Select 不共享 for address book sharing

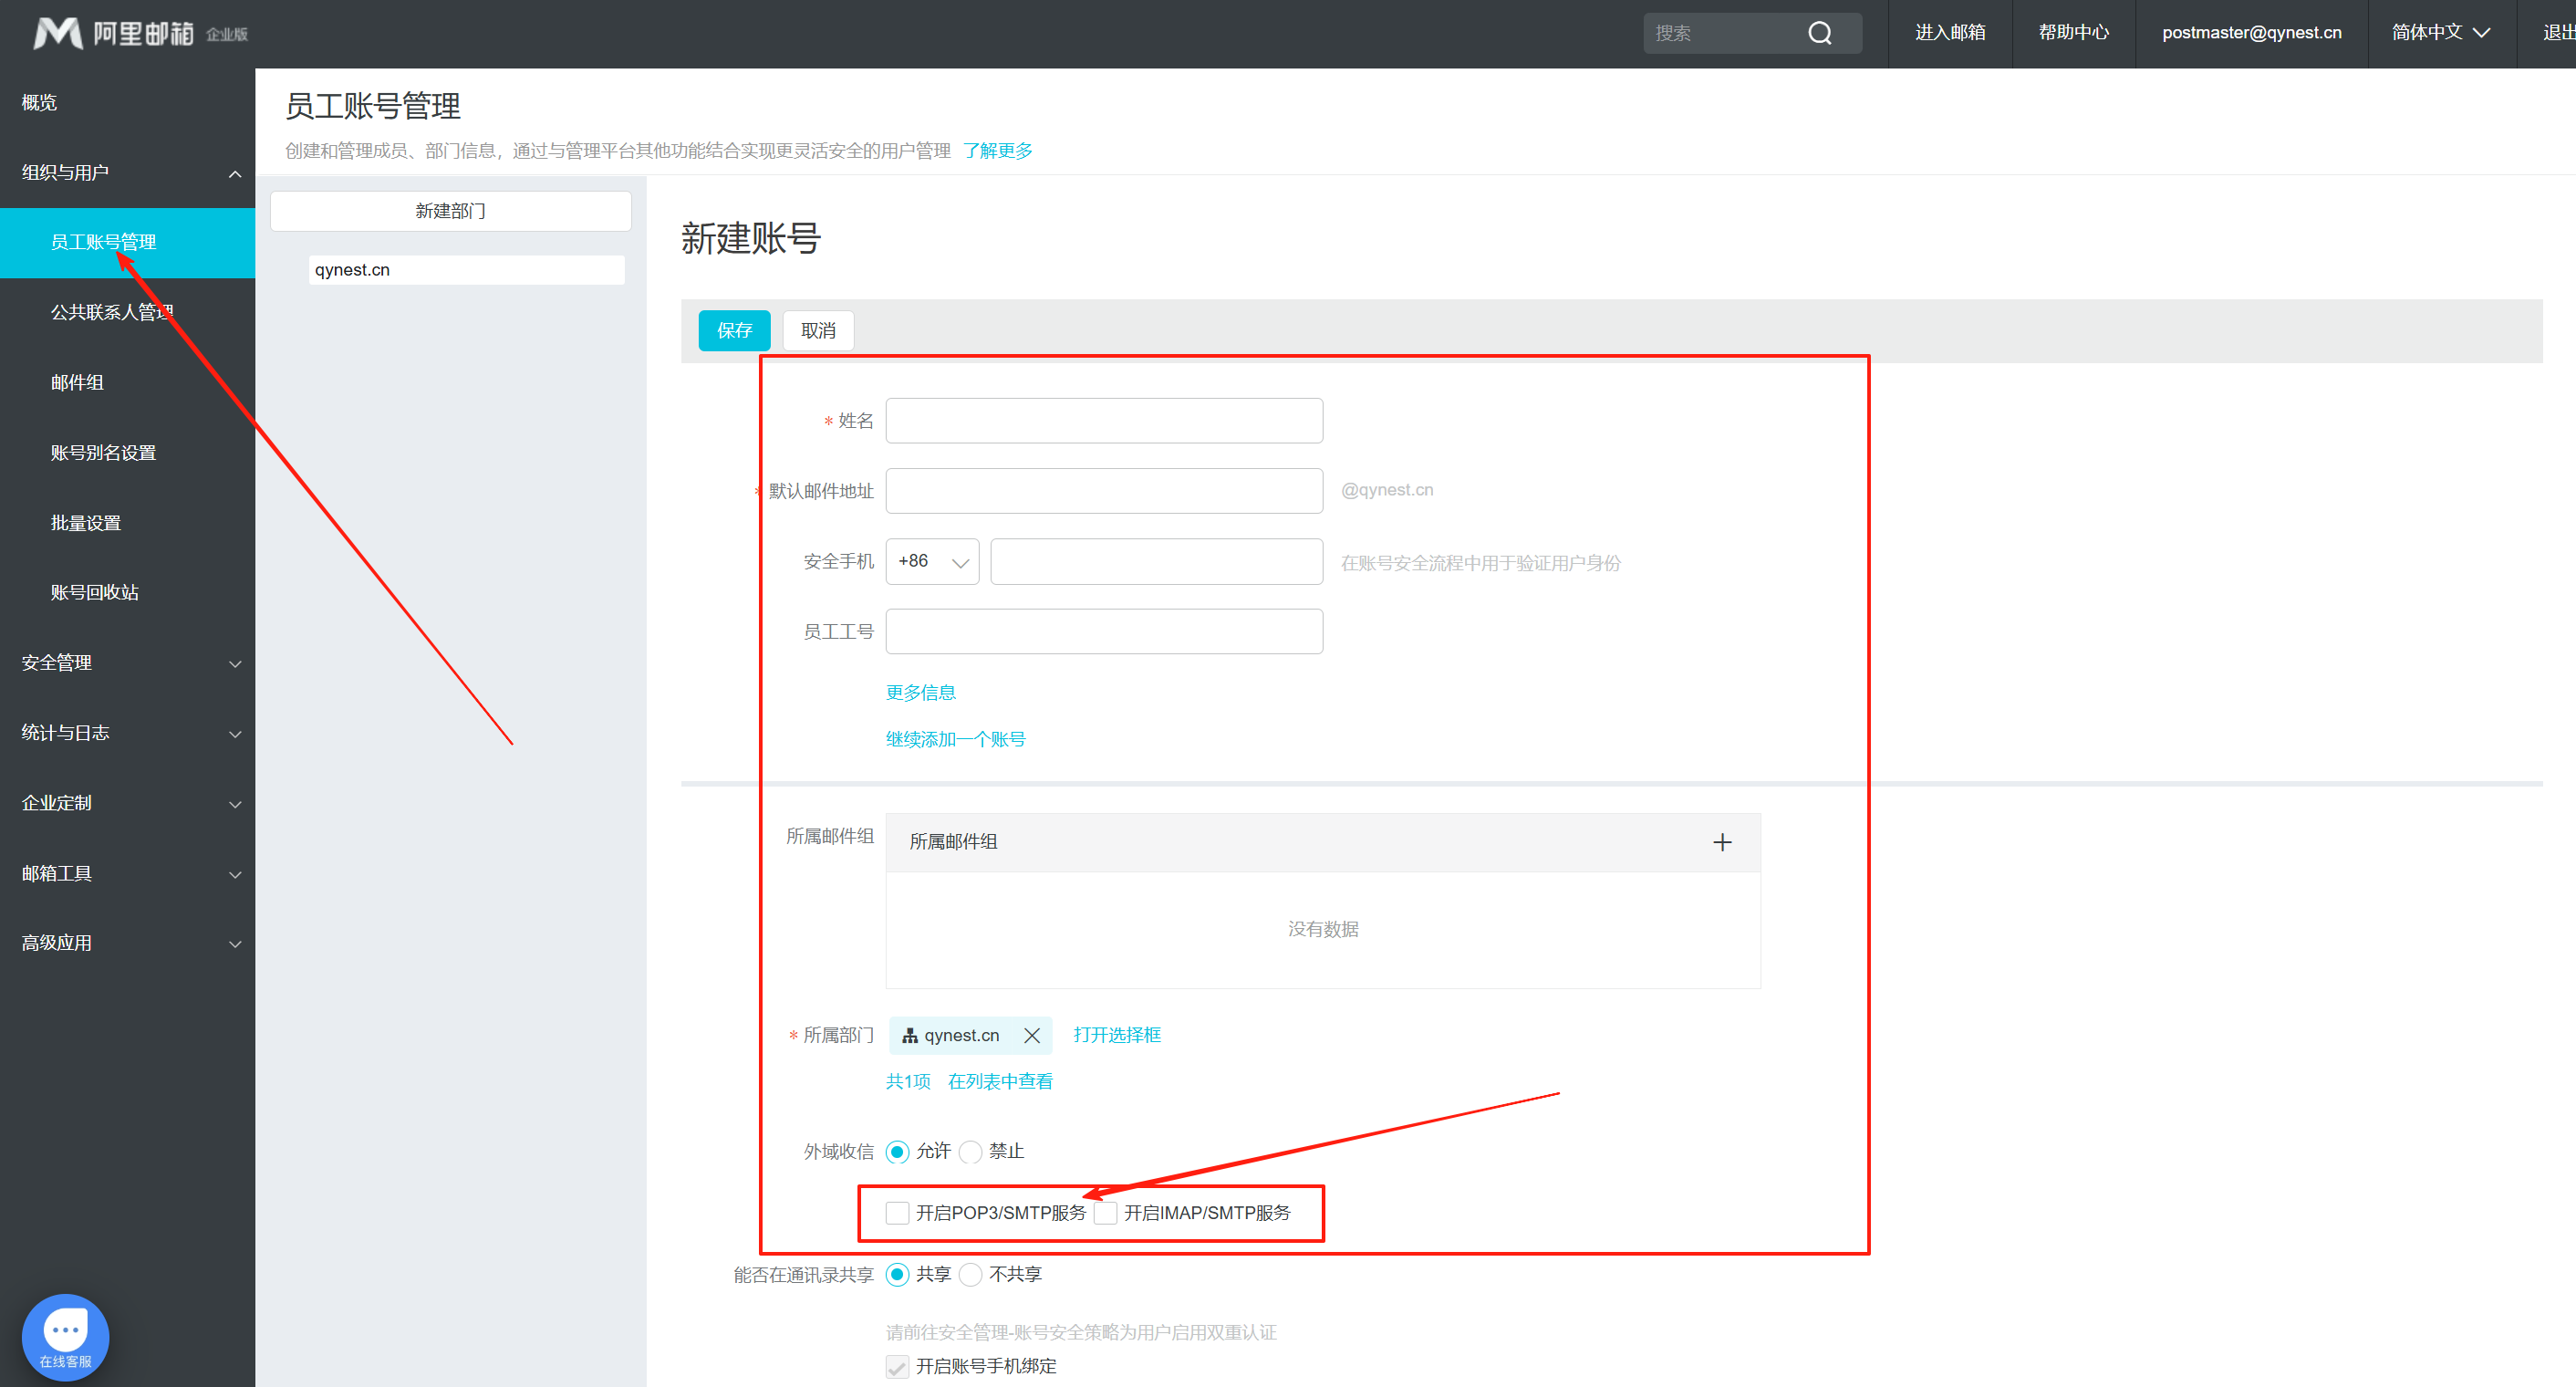970,1274
